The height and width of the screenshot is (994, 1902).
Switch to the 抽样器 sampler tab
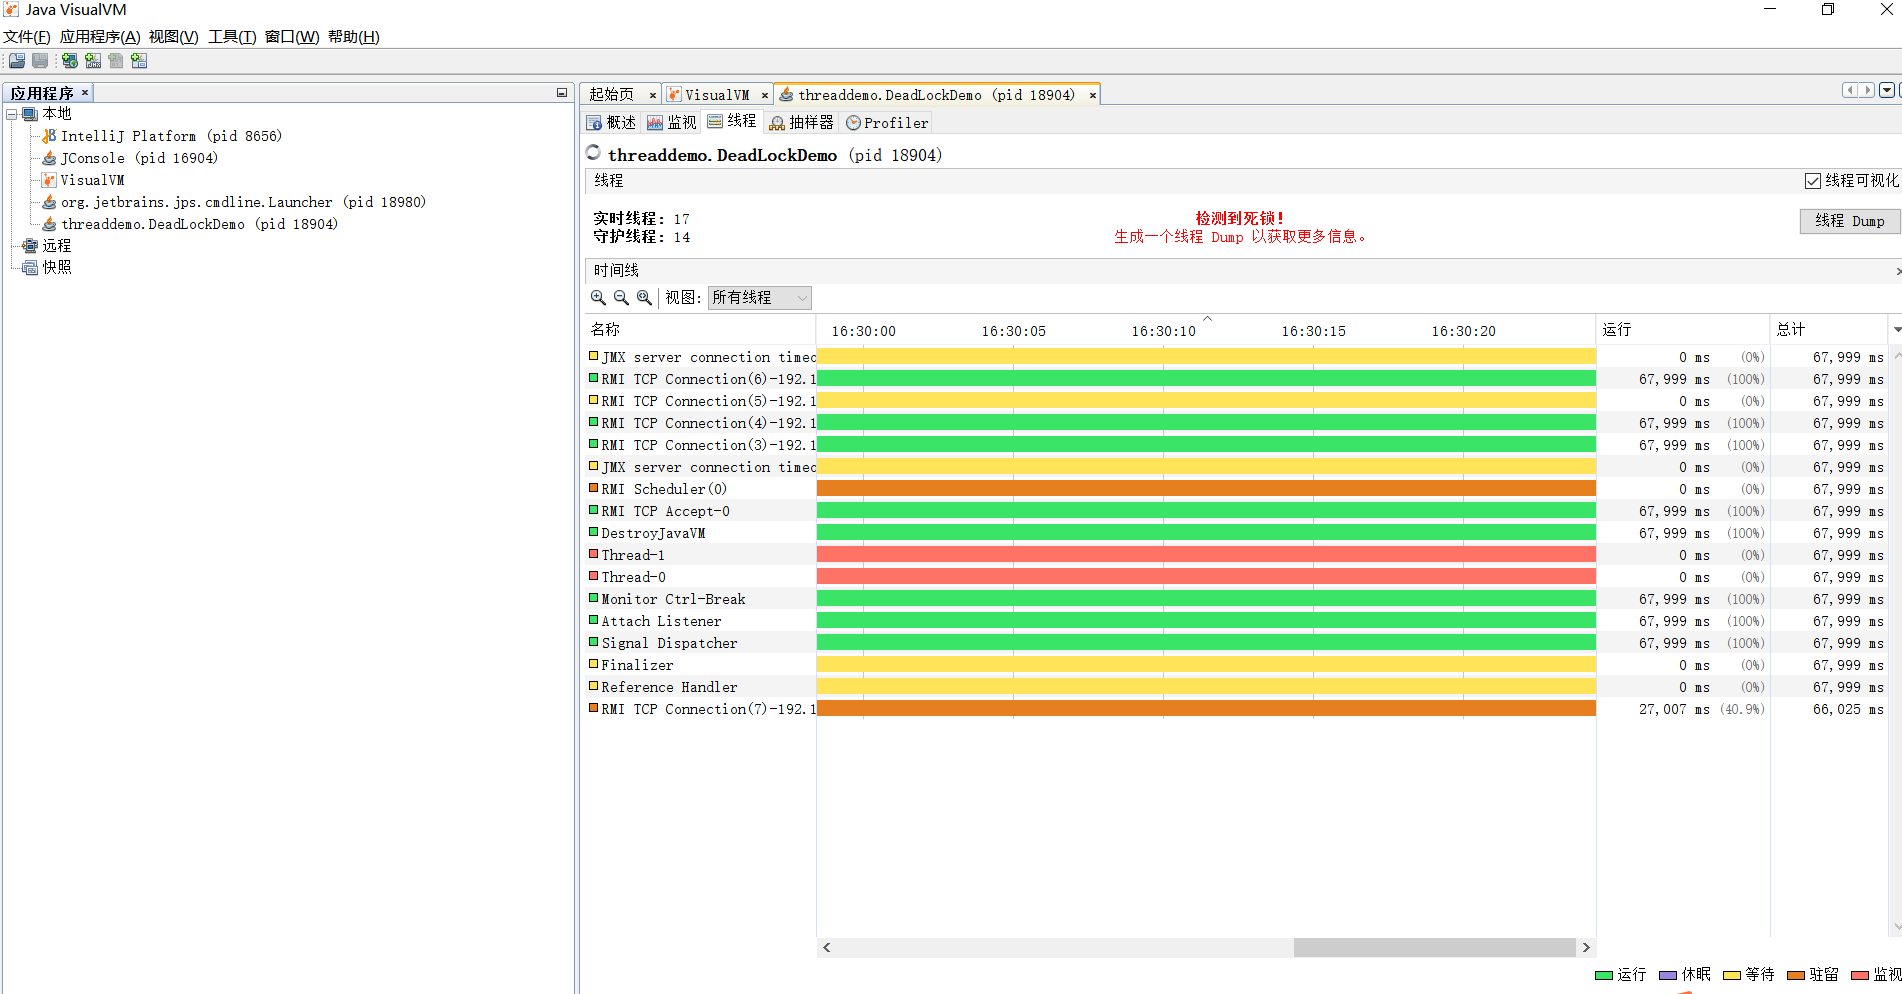(801, 123)
